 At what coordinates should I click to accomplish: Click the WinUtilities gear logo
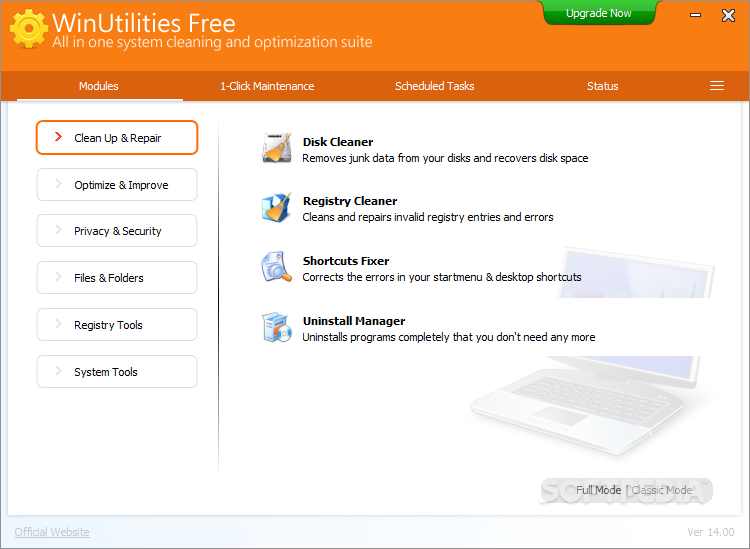[x=29, y=29]
